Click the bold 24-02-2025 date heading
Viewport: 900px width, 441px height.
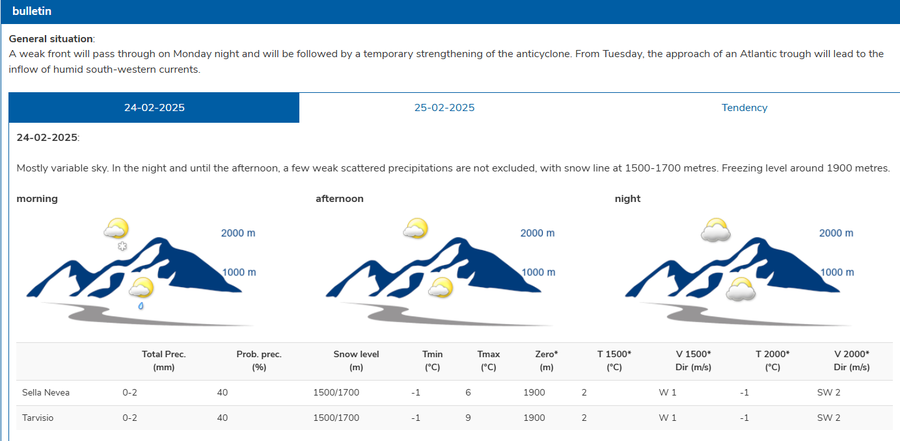[x=48, y=137]
